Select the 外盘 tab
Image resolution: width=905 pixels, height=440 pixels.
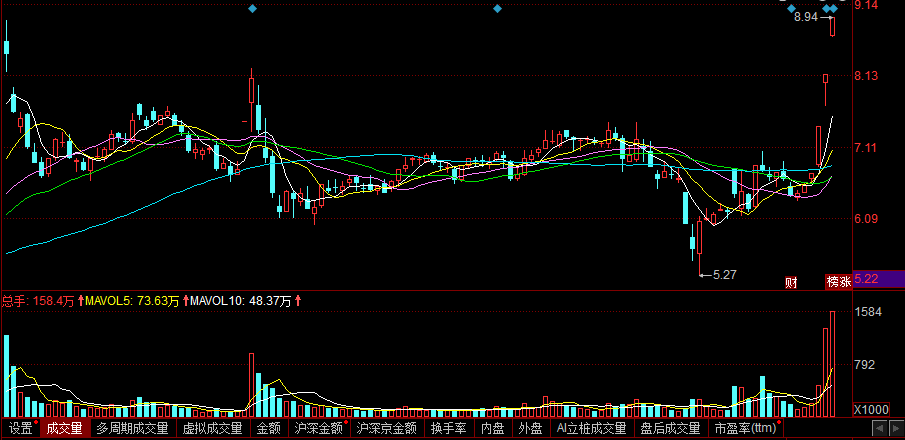[x=529, y=428]
